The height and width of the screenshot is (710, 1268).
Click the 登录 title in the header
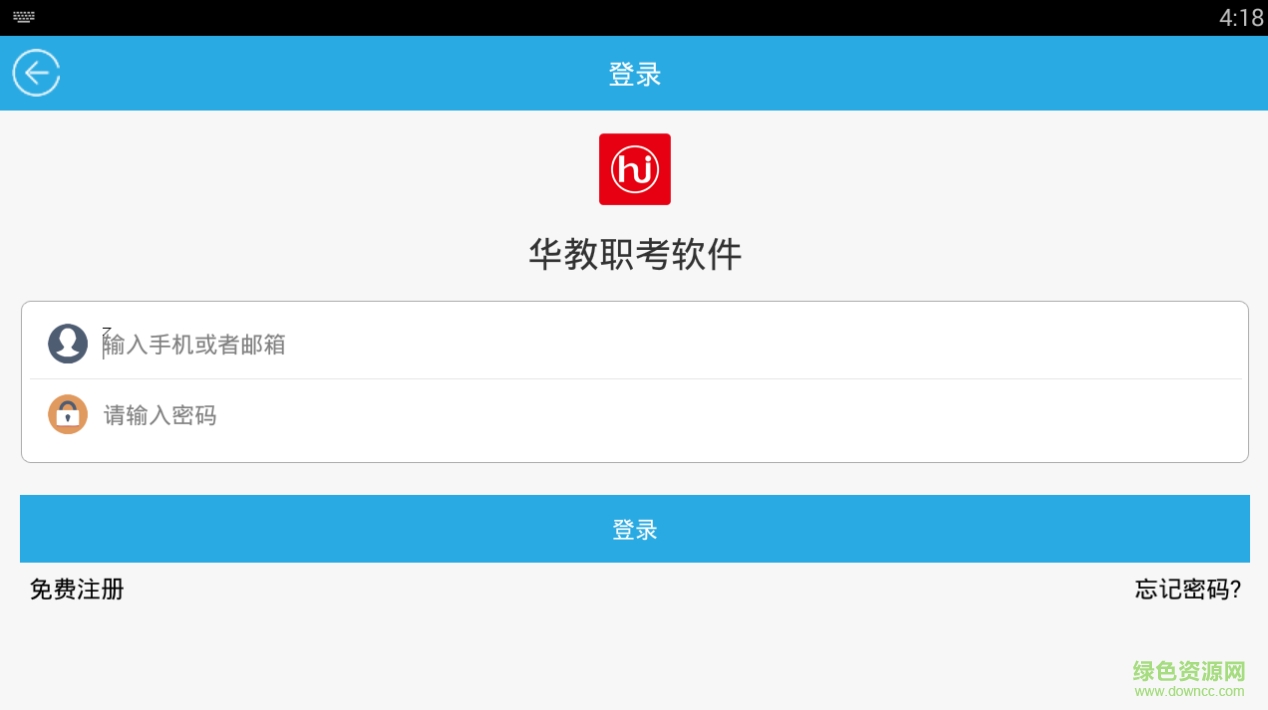635,74
